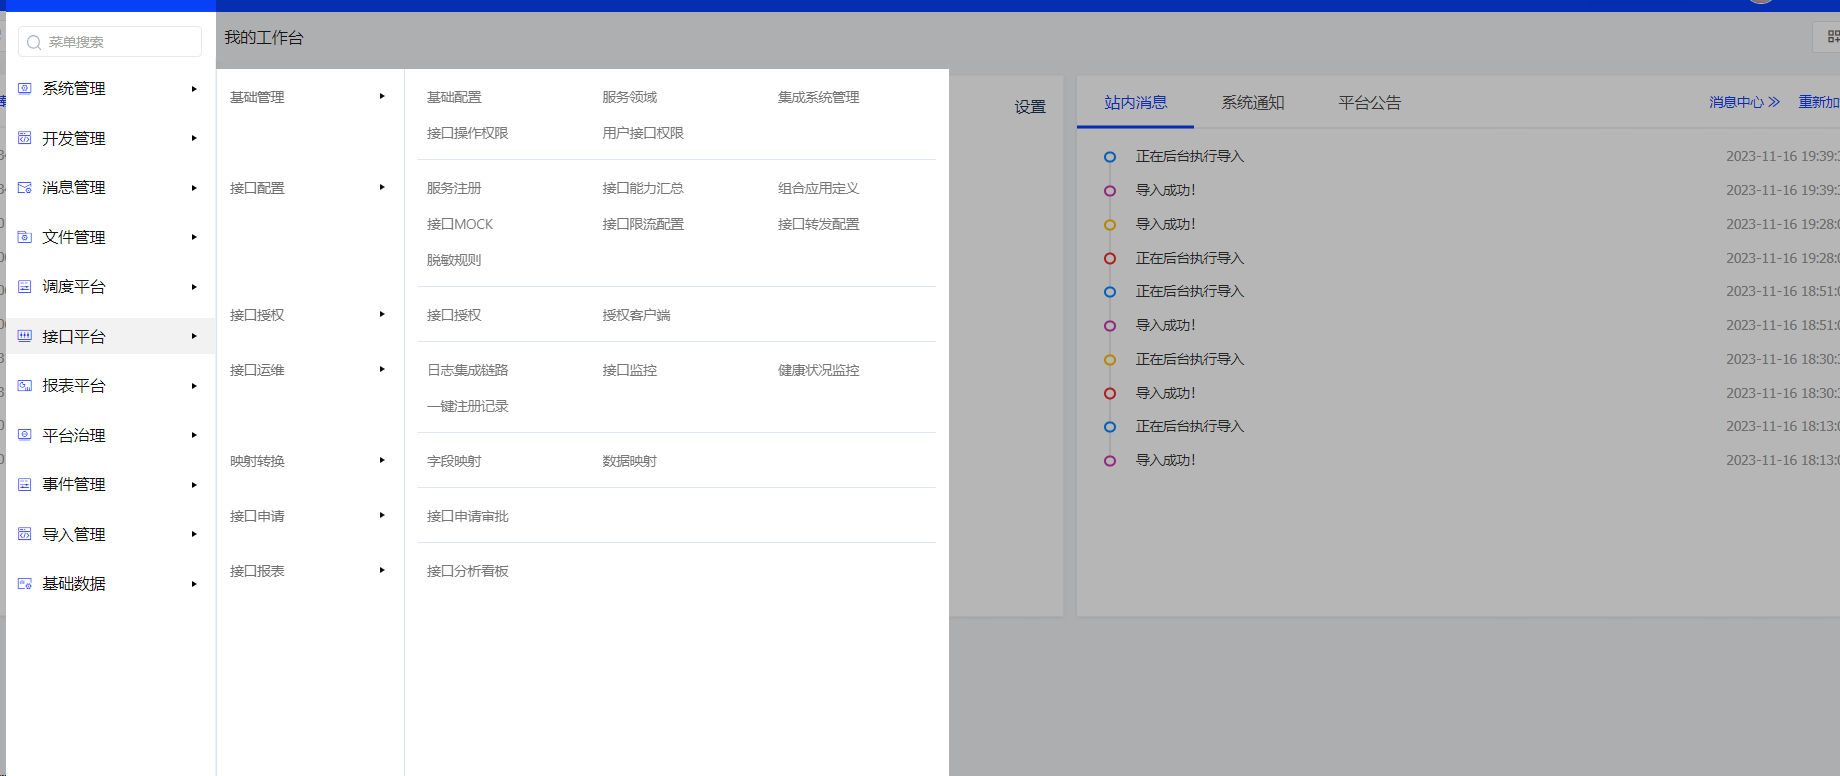Click the 文件管理 sidebar icon
1840x776 pixels.
tap(25, 237)
